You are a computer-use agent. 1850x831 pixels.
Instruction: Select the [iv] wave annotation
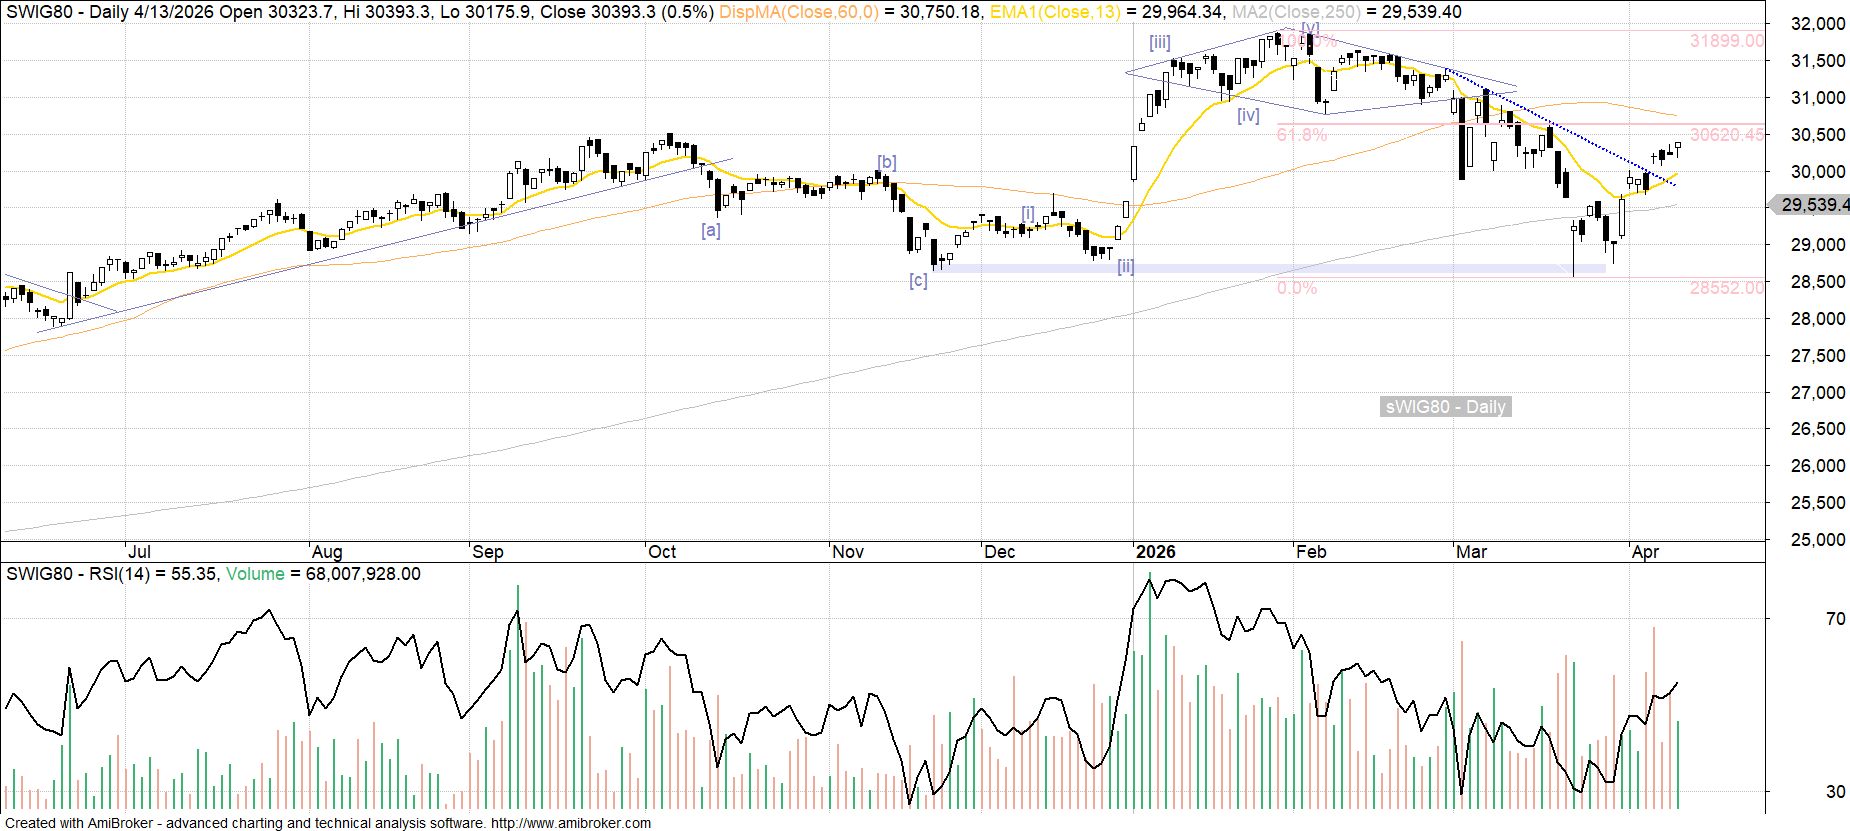coord(1247,115)
